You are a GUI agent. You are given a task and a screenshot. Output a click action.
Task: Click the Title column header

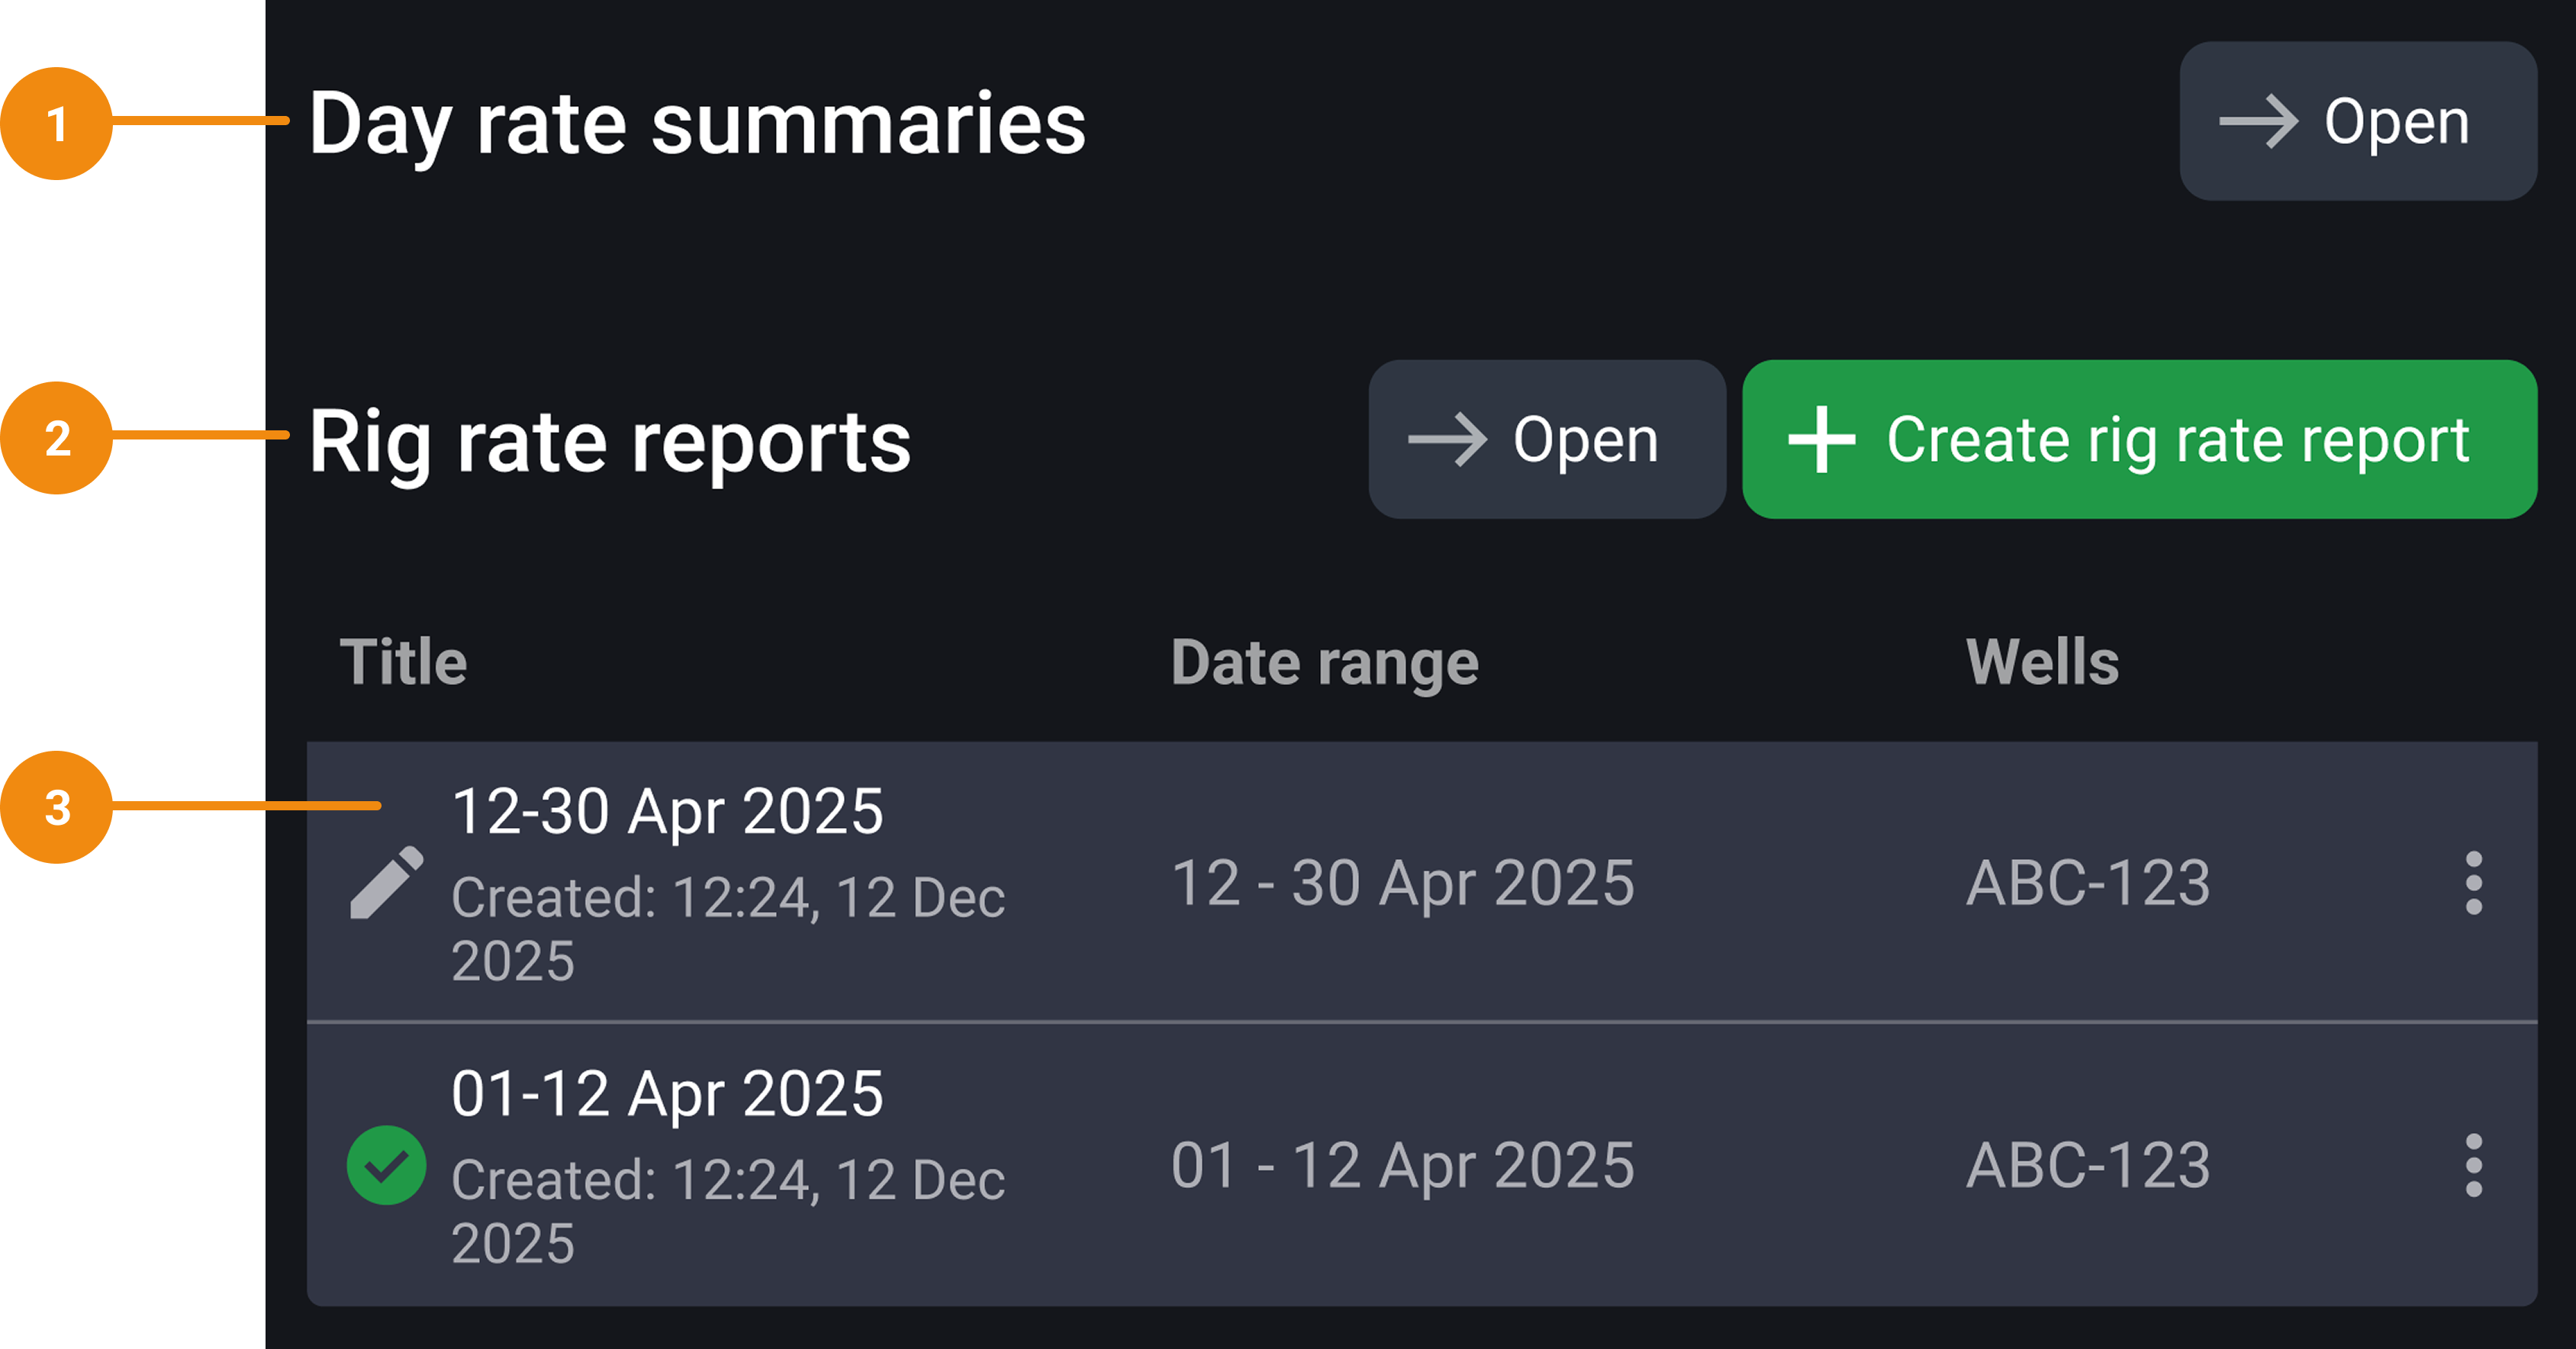403,660
